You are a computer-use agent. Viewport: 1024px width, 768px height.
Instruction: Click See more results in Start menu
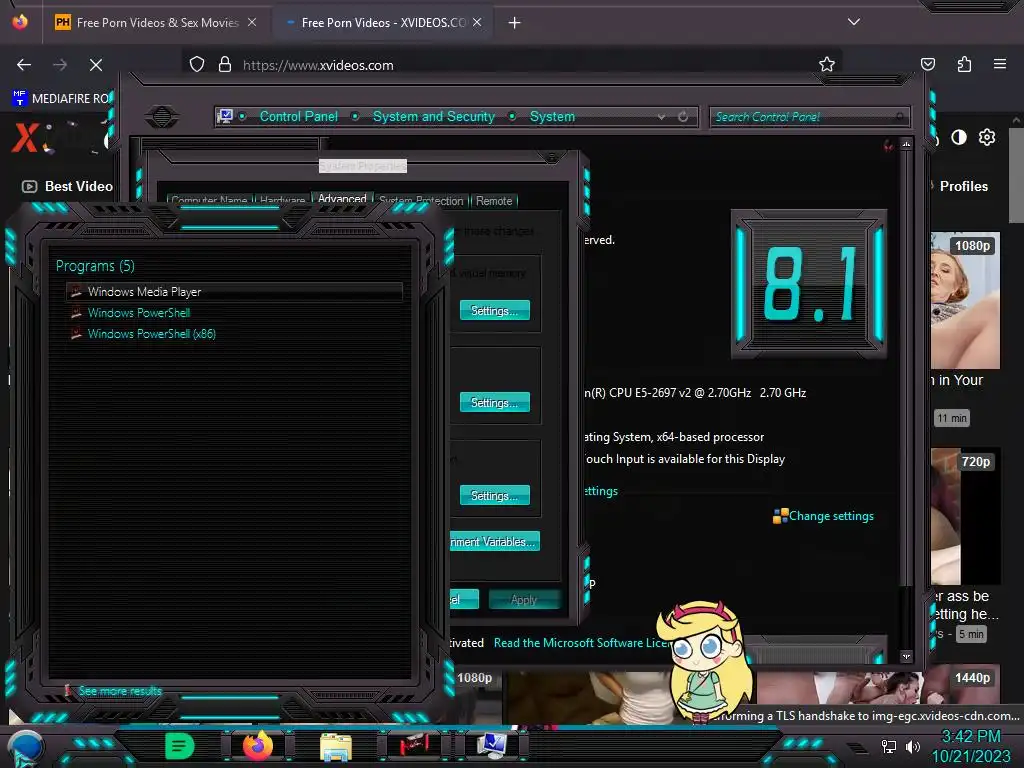point(120,690)
